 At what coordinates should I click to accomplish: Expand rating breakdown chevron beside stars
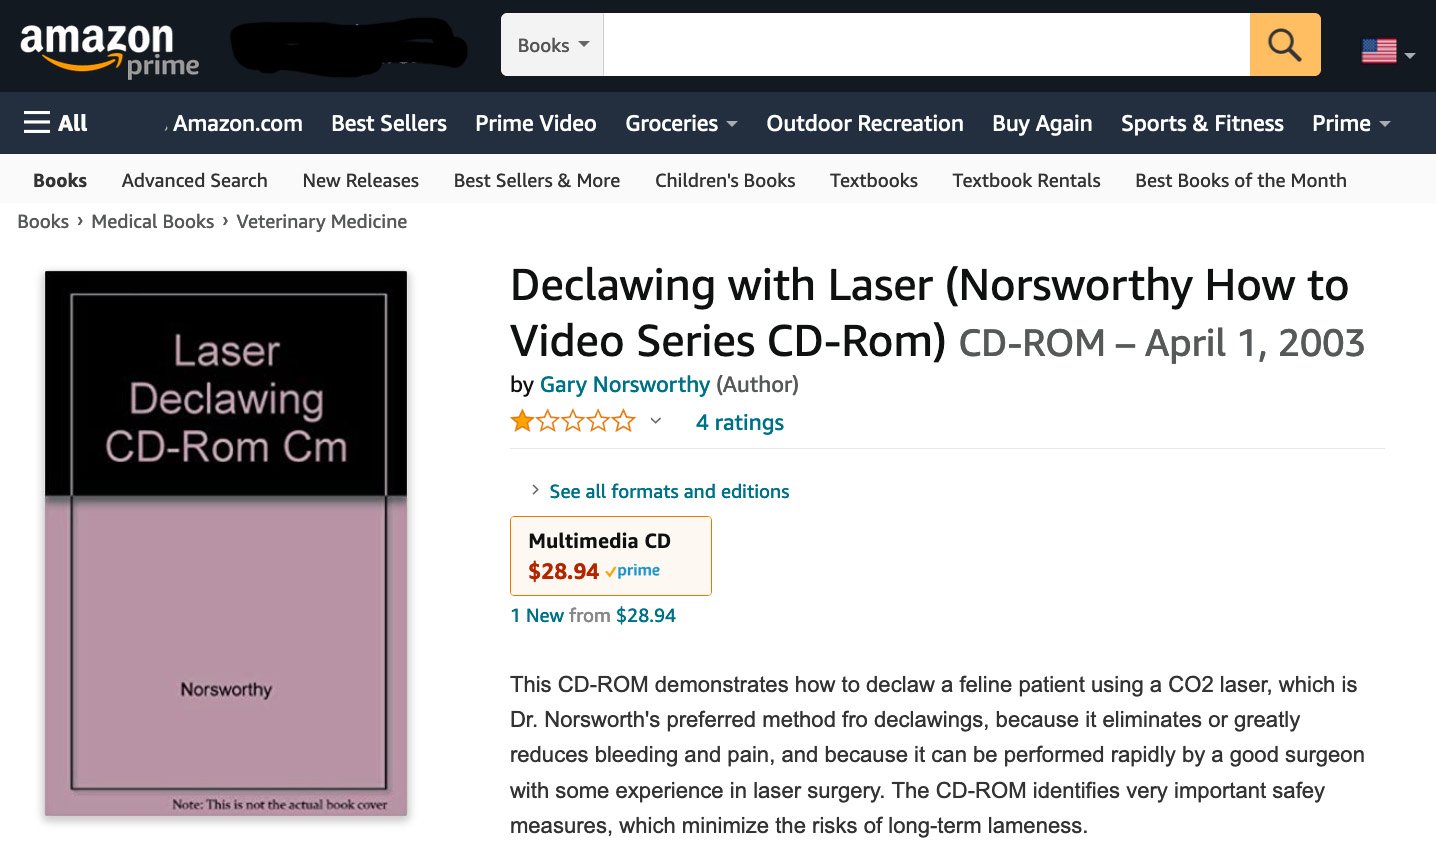click(656, 421)
